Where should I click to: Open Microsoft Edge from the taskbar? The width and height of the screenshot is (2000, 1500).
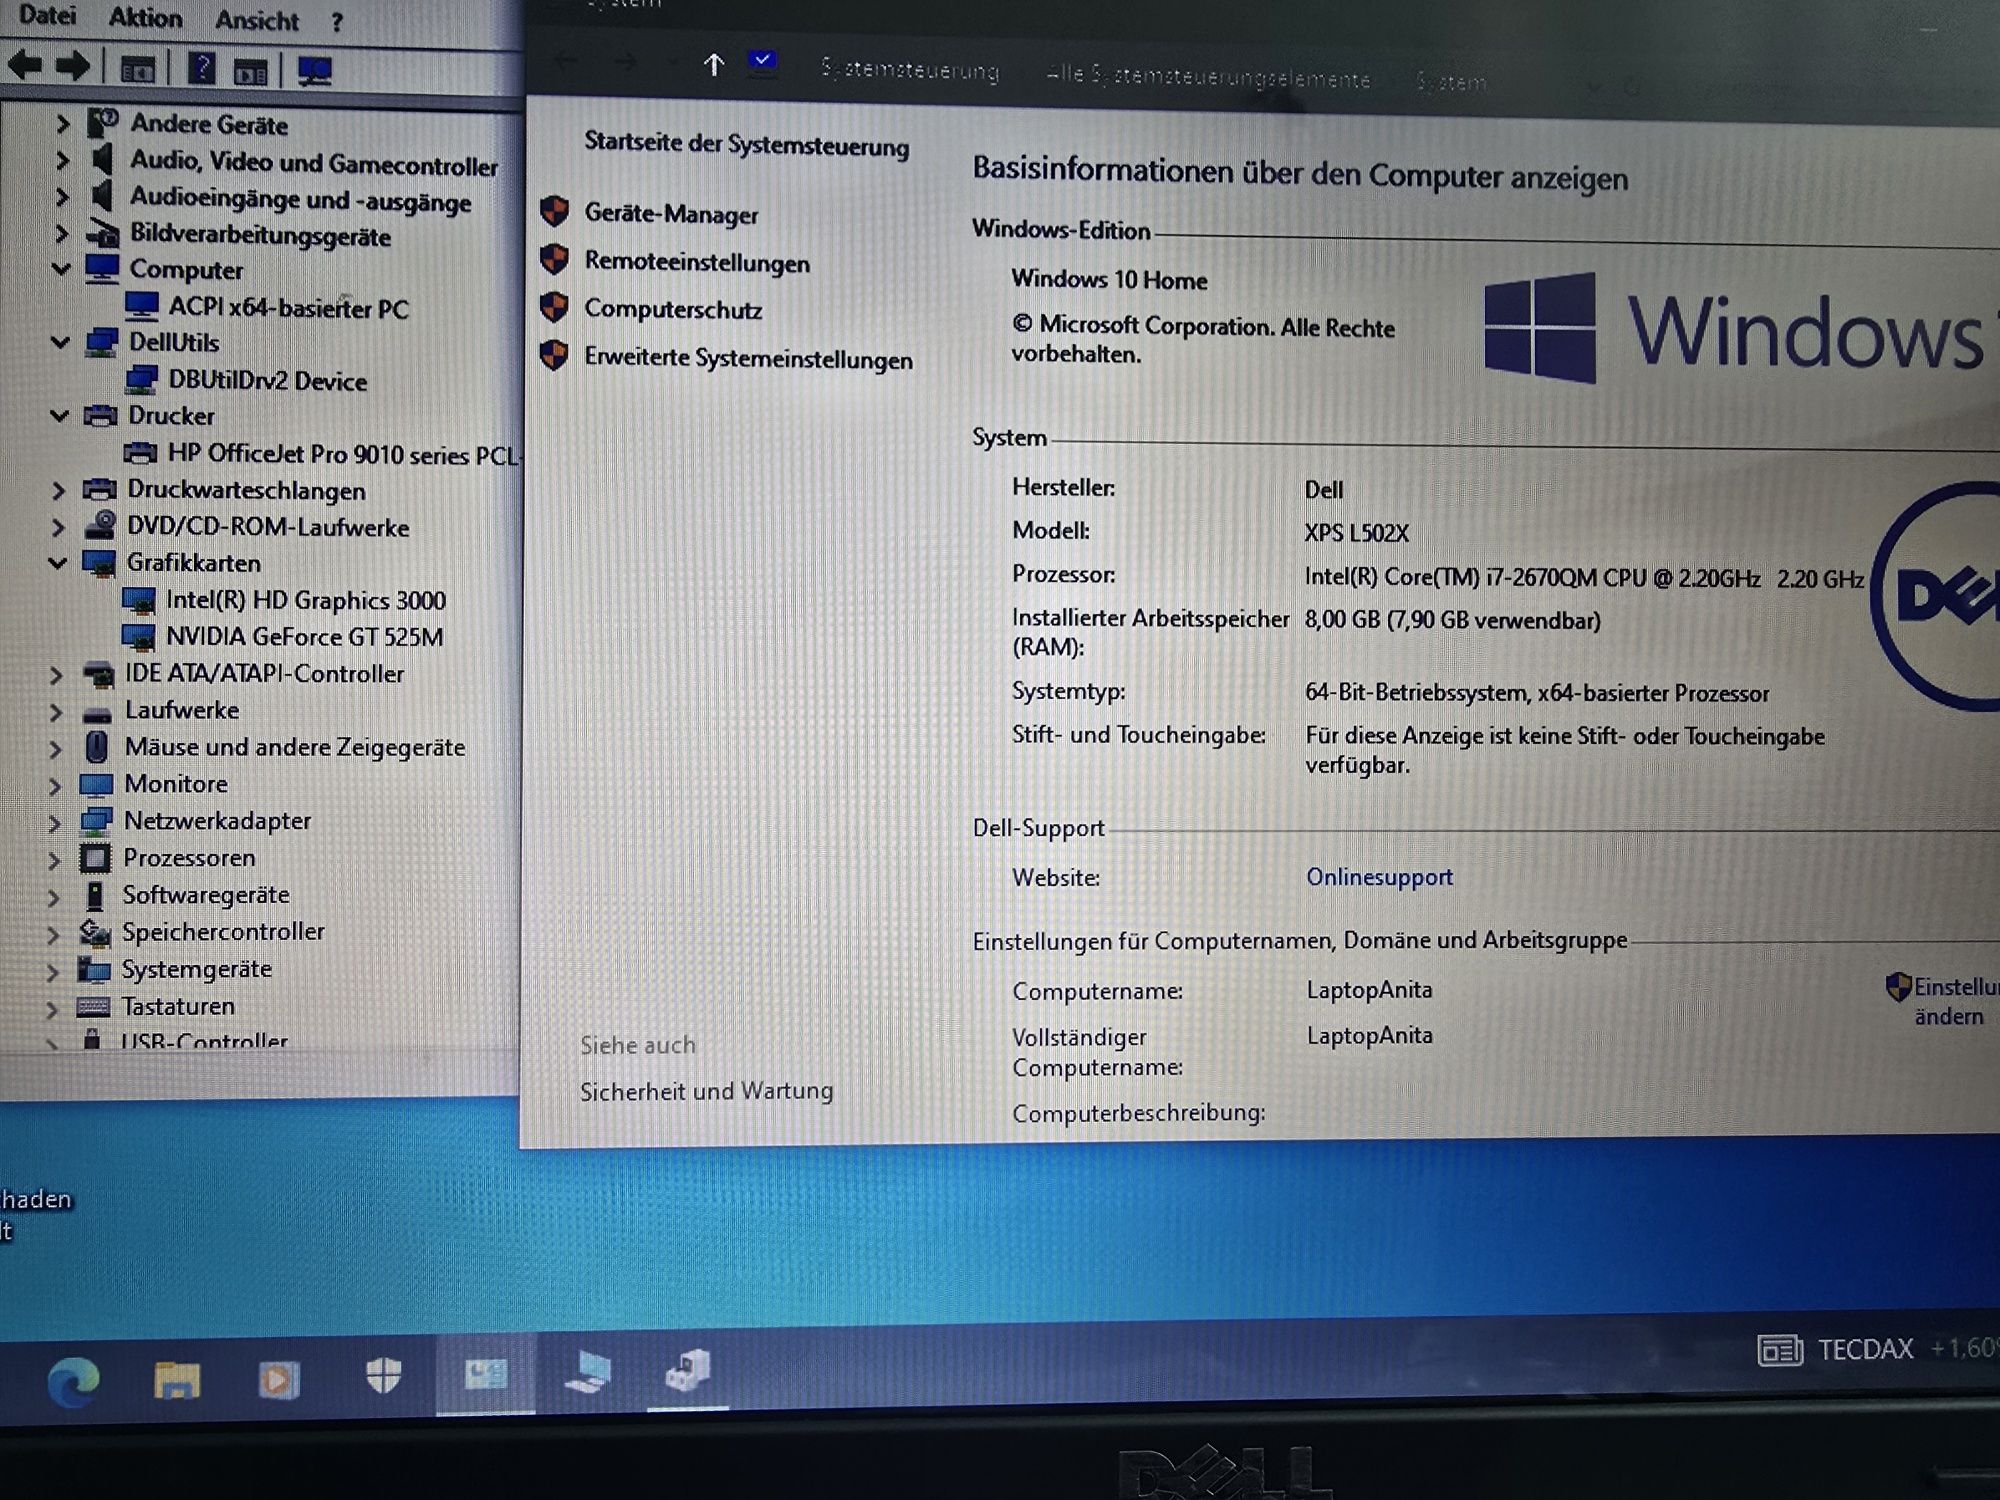coord(74,1381)
